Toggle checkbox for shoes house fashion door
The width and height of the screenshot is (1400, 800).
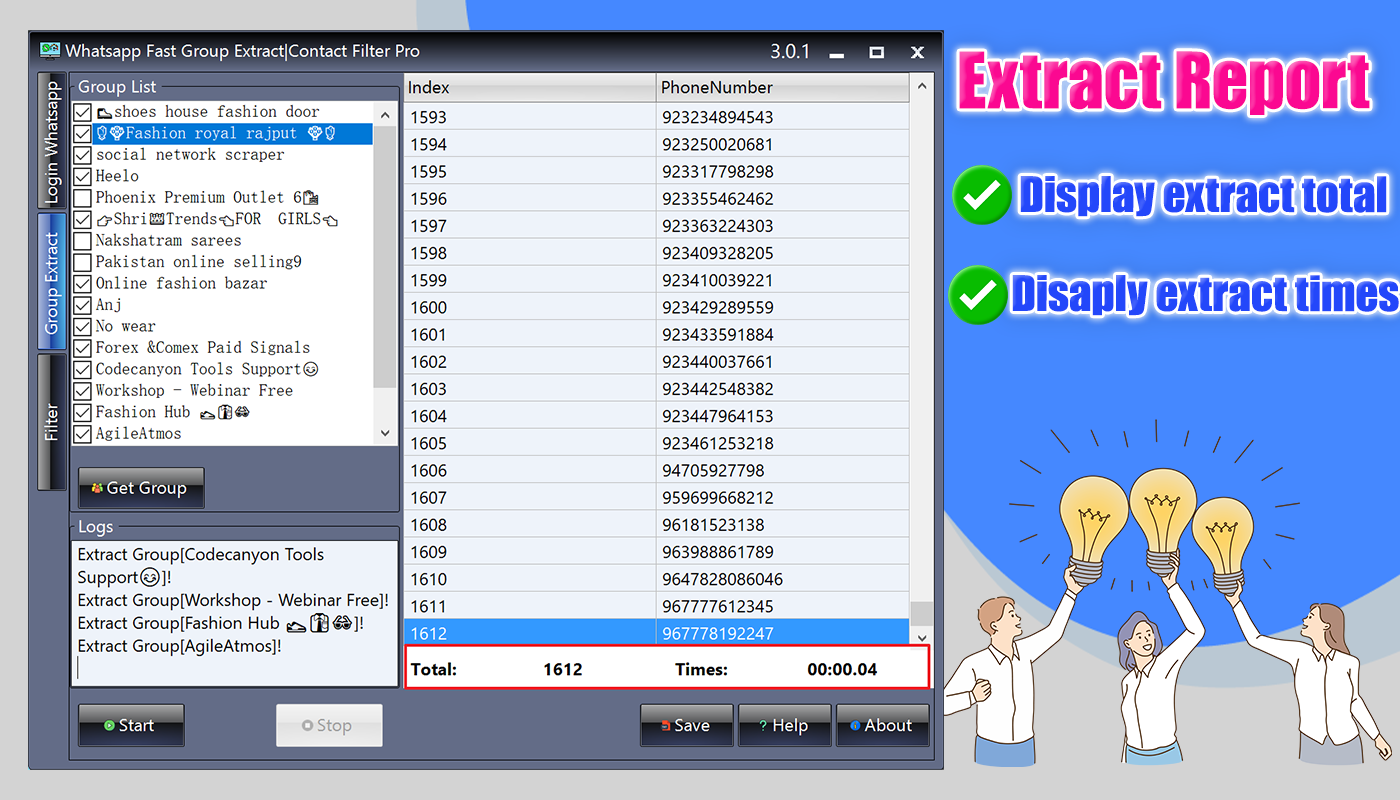[83, 112]
